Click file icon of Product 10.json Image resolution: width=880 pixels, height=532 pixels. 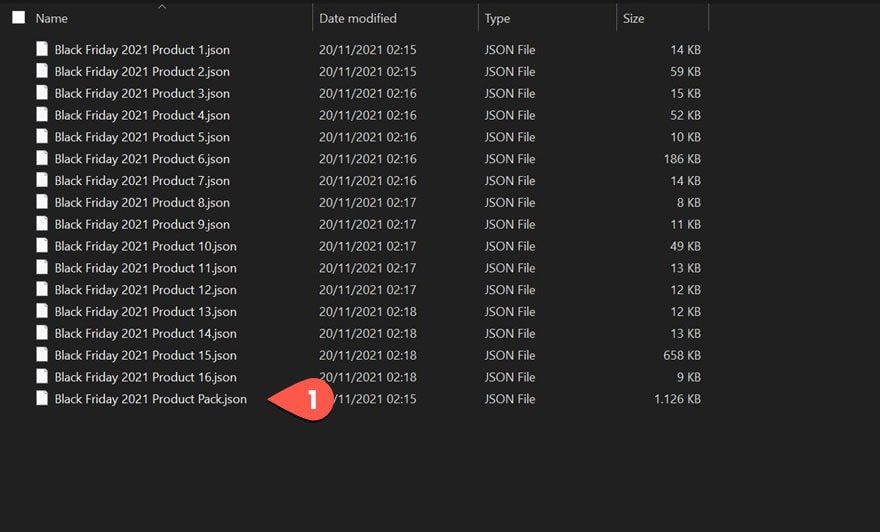point(42,246)
